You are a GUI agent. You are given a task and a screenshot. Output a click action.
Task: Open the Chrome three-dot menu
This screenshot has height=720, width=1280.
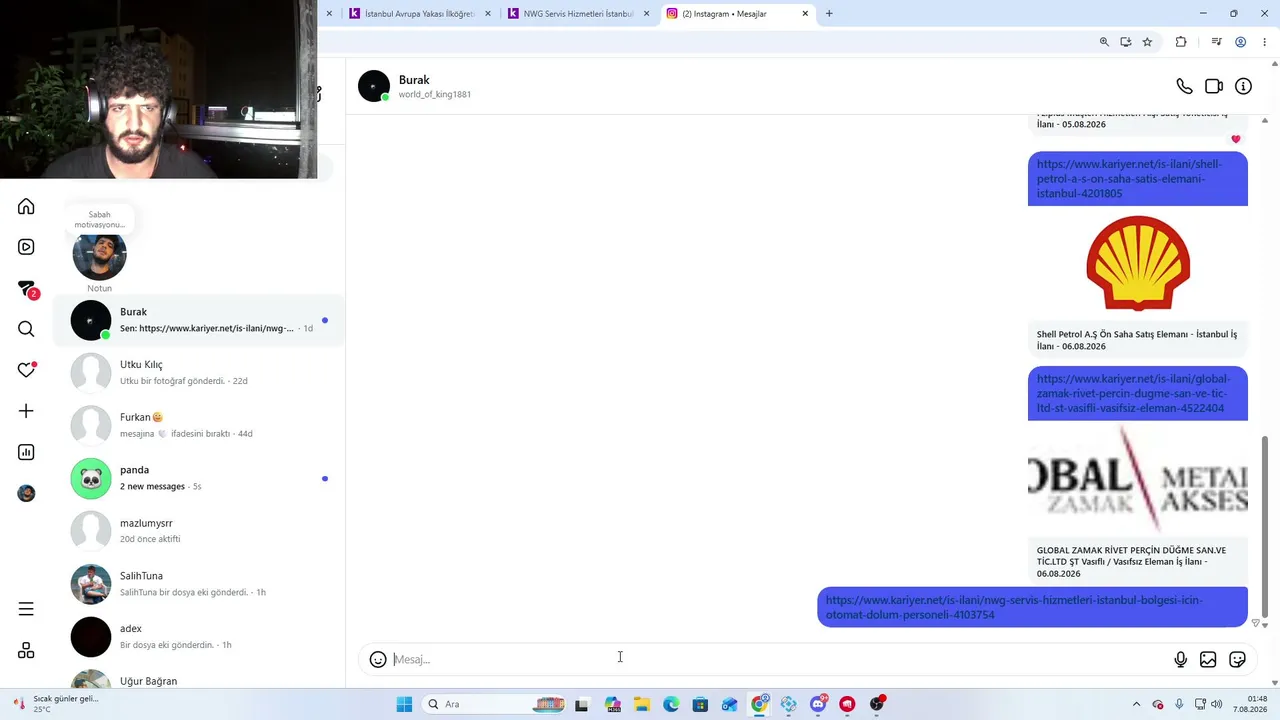[1265, 42]
